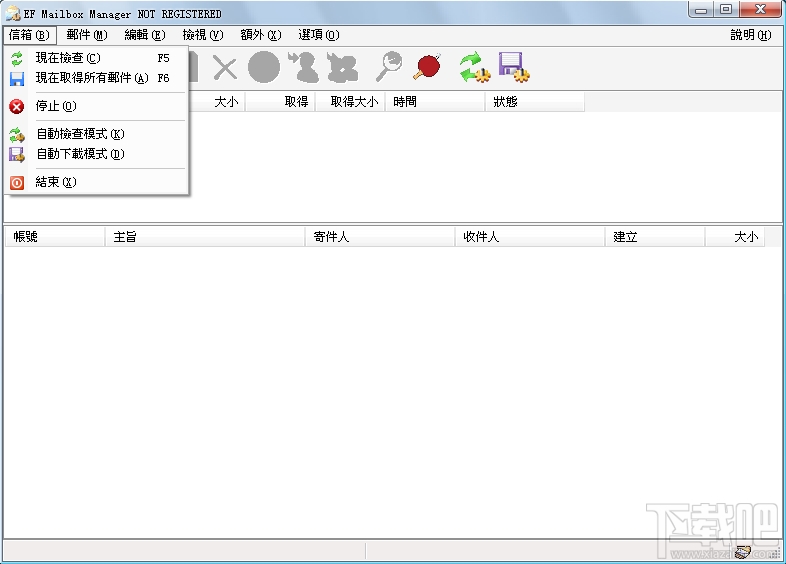The width and height of the screenshot is (786, 564).
Task: Sort by the 狀態 column header
Action: coord(535,102)
